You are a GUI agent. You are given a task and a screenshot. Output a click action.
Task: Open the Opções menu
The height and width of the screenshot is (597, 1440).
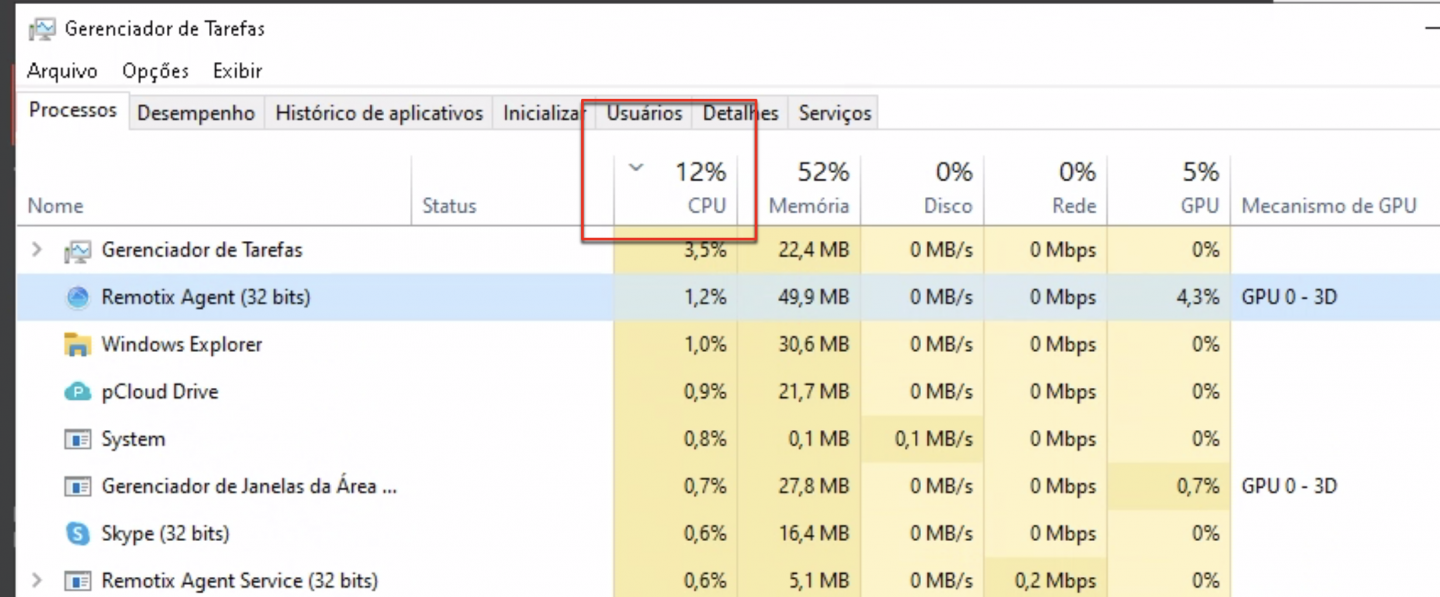155,71
